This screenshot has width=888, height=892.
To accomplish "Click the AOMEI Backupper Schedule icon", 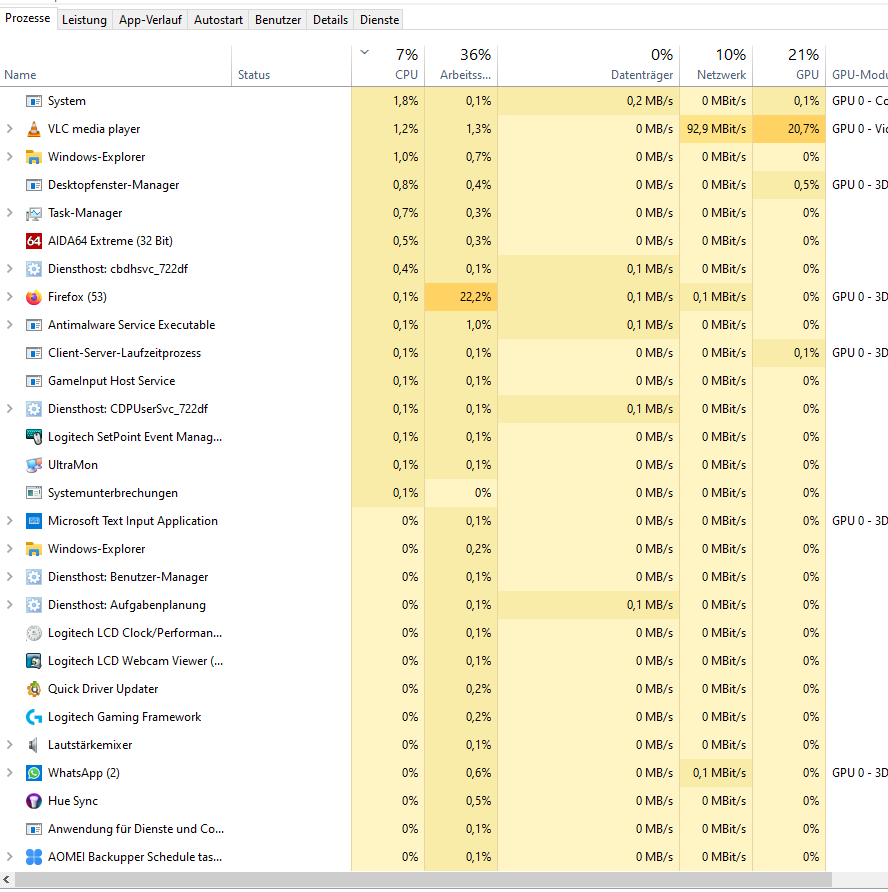I will point(34,857).
